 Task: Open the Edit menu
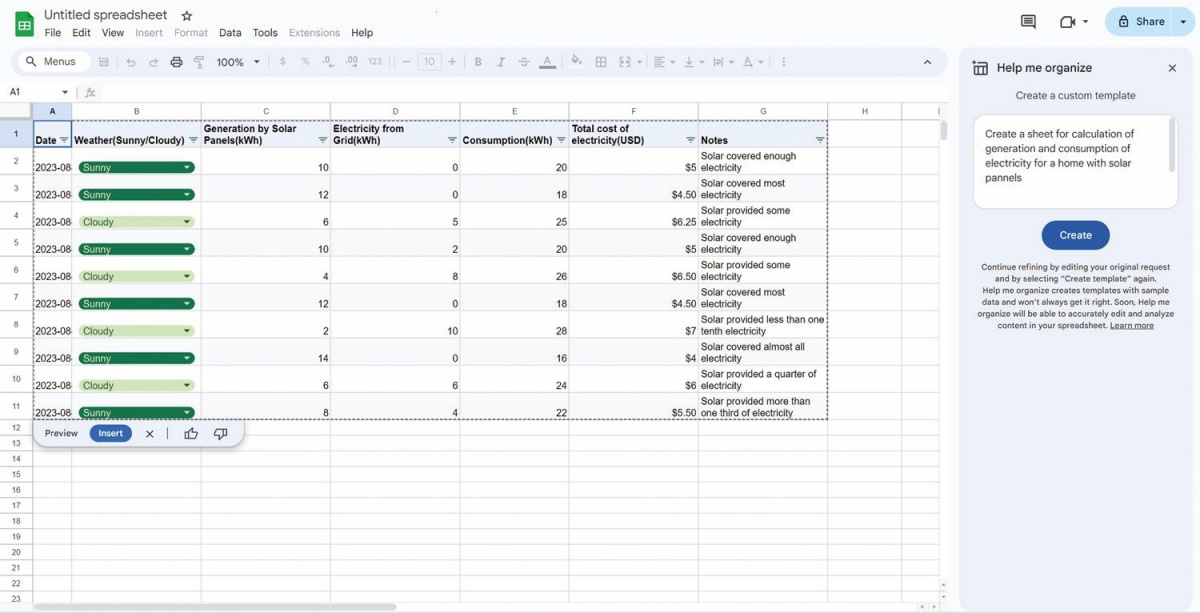coord(82,33)
